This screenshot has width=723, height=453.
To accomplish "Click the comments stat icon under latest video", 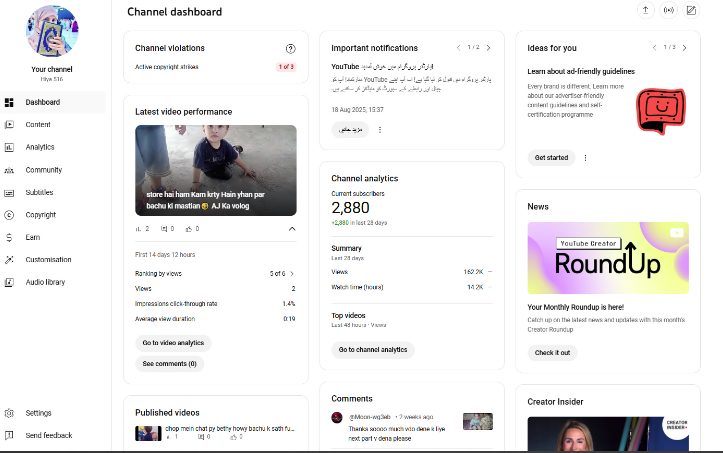I will pos(164,229).
